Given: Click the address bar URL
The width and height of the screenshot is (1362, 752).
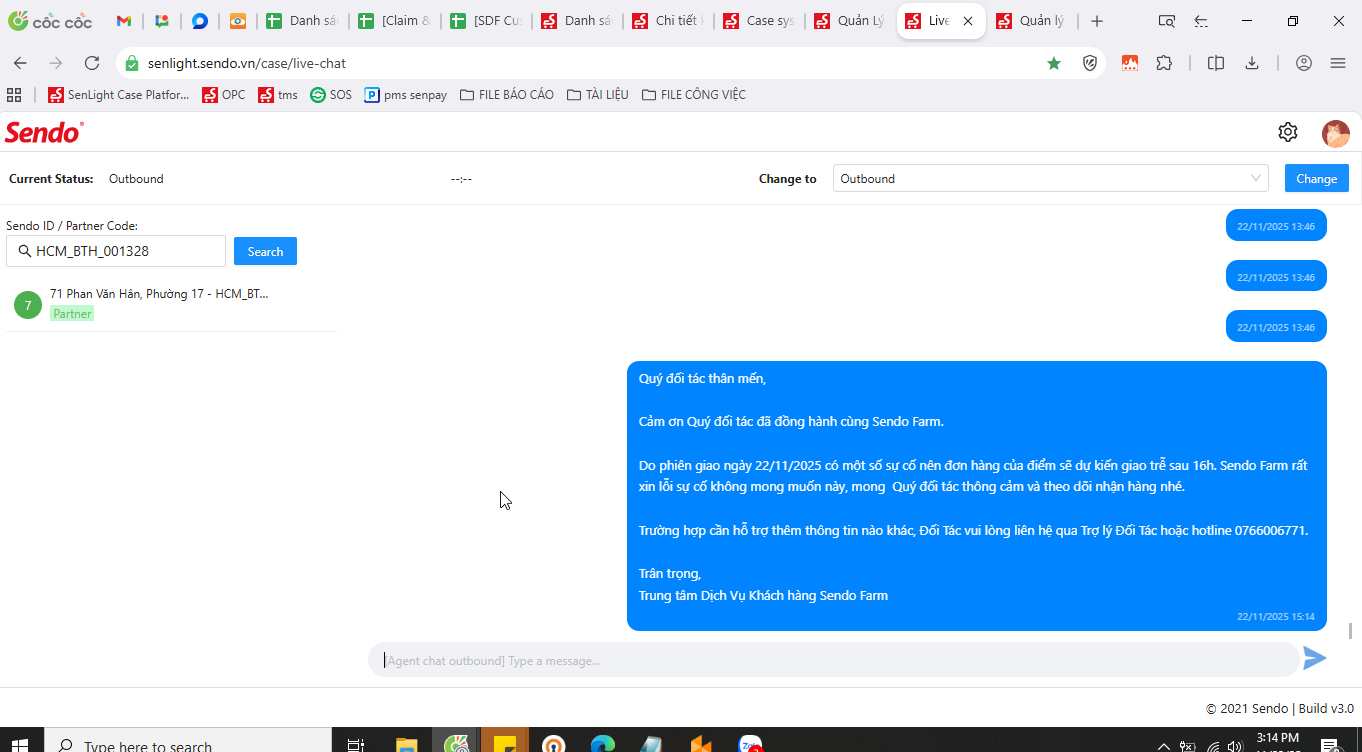Looking at the screenshot, I should pyautogui.click(x=247, y=63).
